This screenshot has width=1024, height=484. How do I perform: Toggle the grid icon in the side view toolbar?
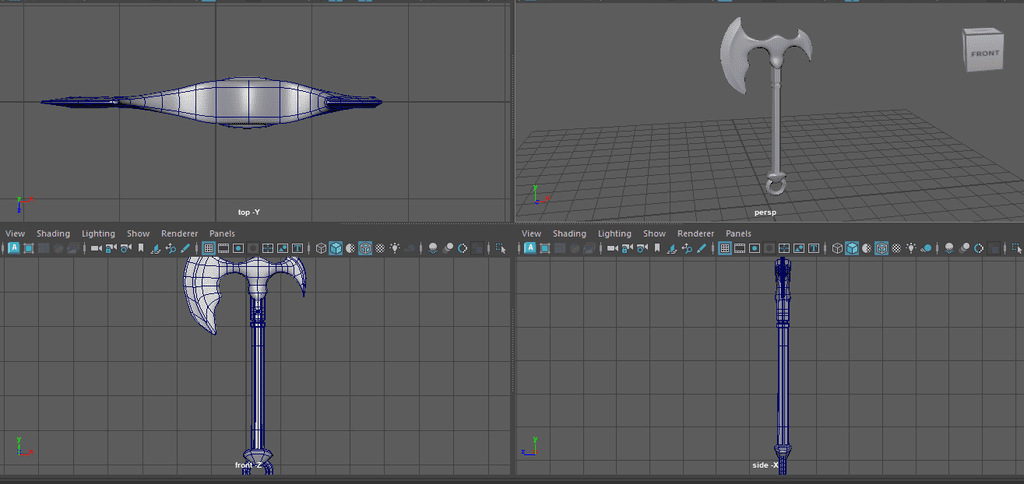[x=724, y=248]
